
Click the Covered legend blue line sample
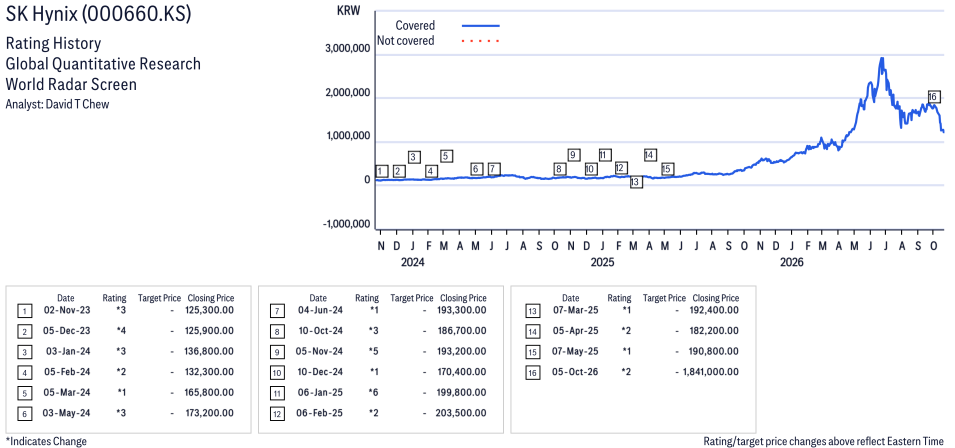coord(481,26)
